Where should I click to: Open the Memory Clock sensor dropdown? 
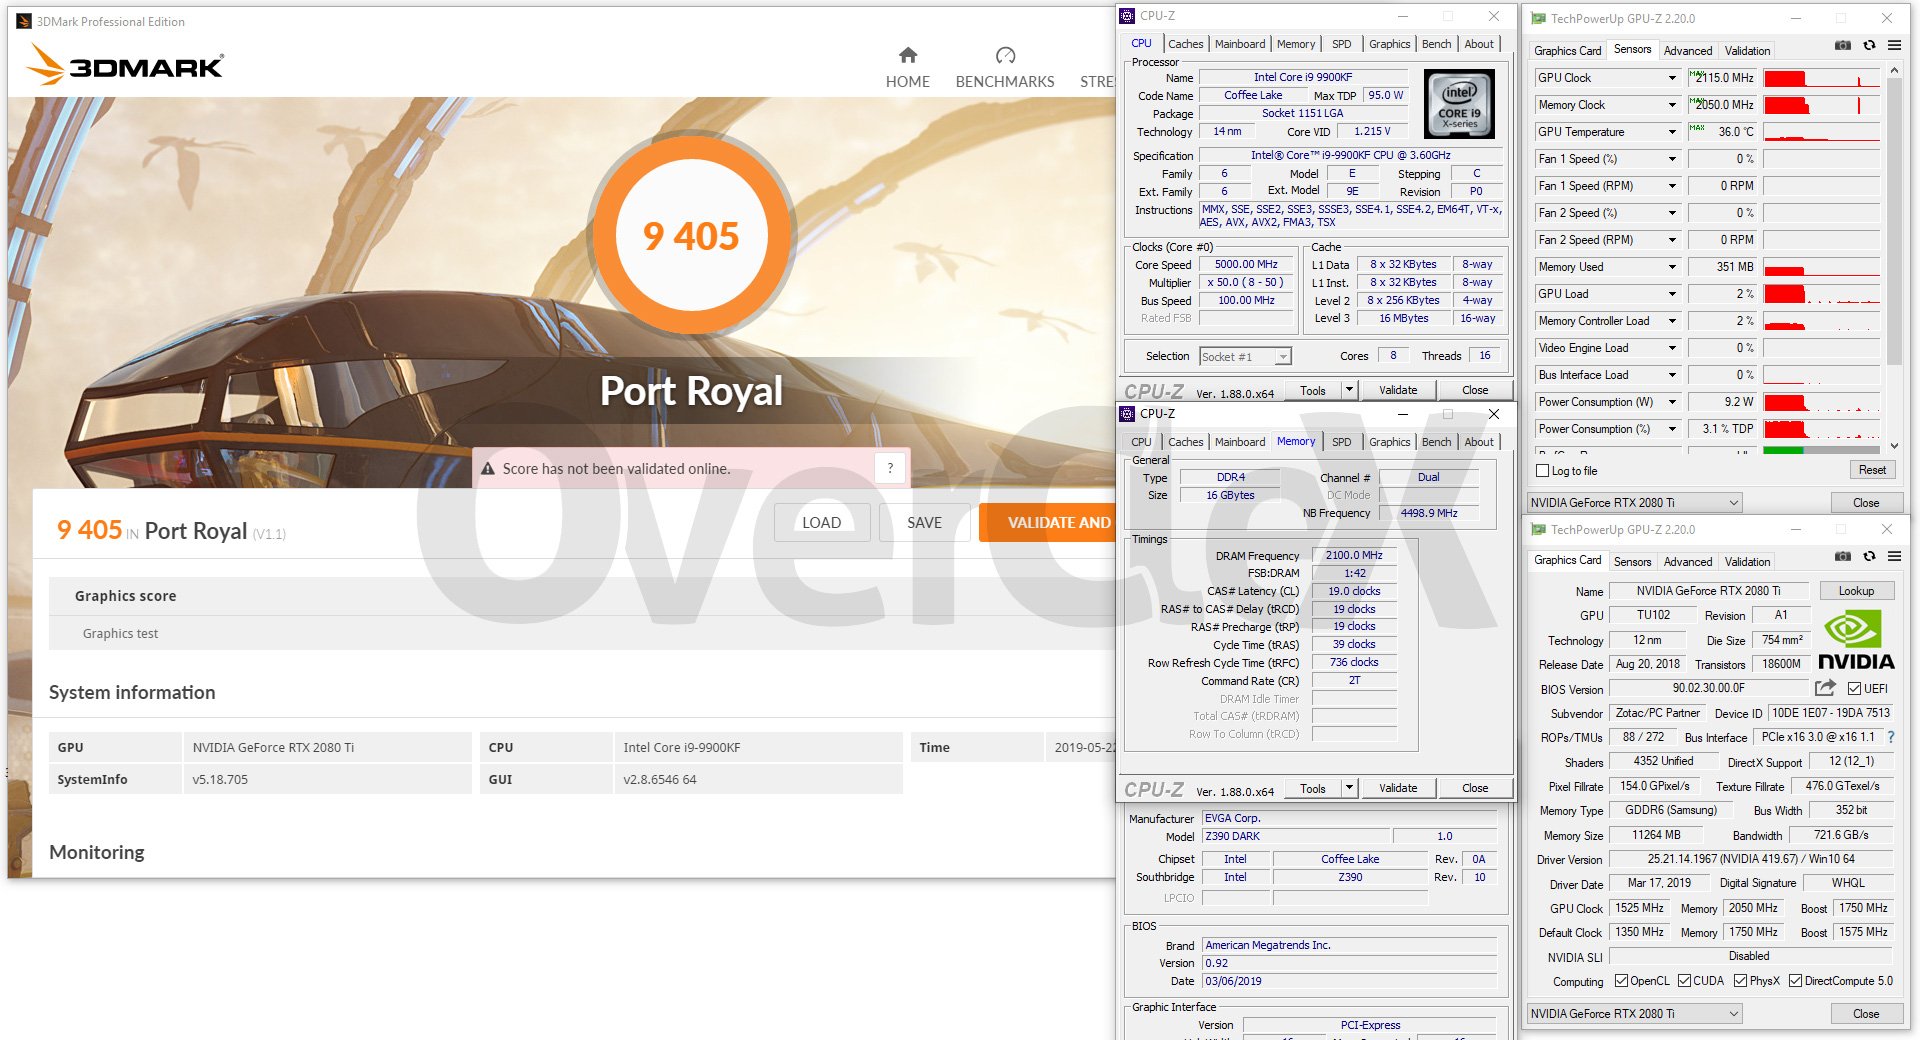tap(1671, 105)
